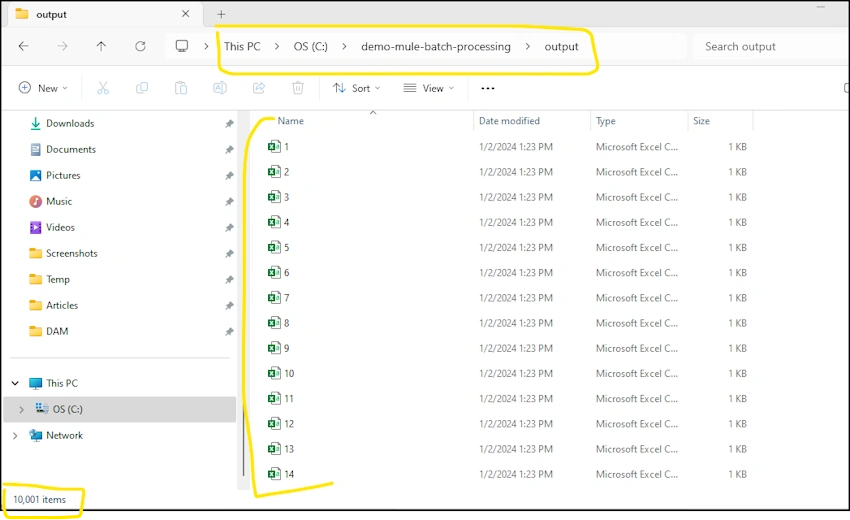Image resolution: width=850 pixels, height=520 pixels.
Task: Open Videos in the sidebar
Action: pyautogui.click(x=60, y=228)
